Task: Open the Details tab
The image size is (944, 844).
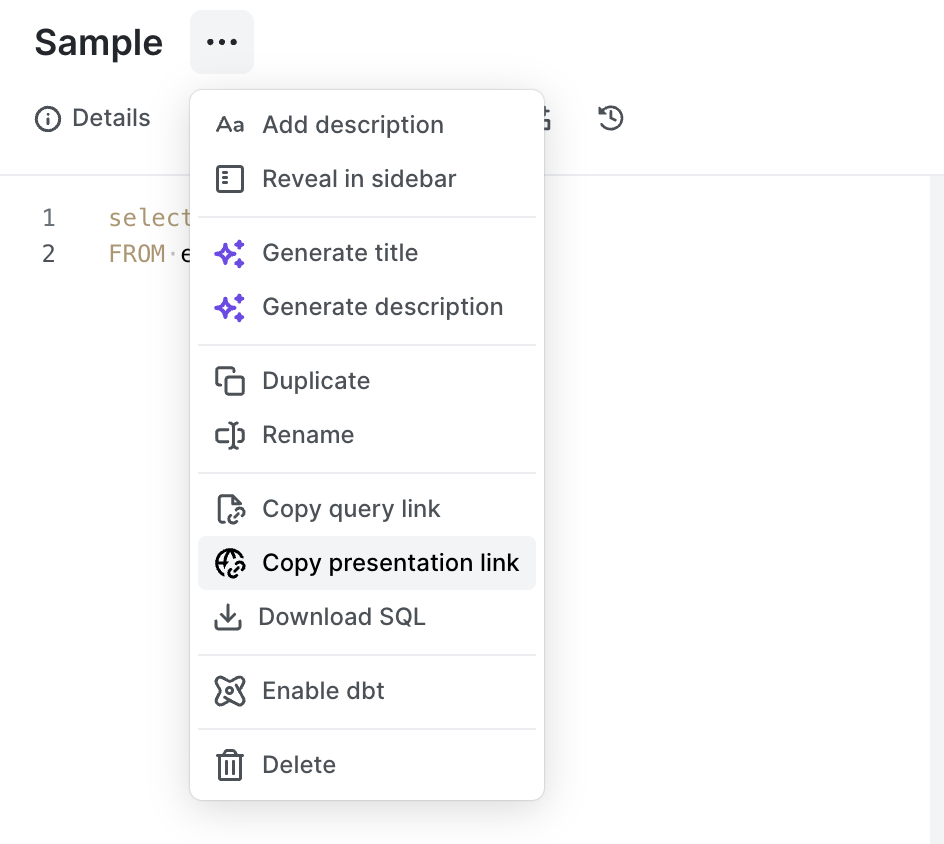Action: click(93, 118)
